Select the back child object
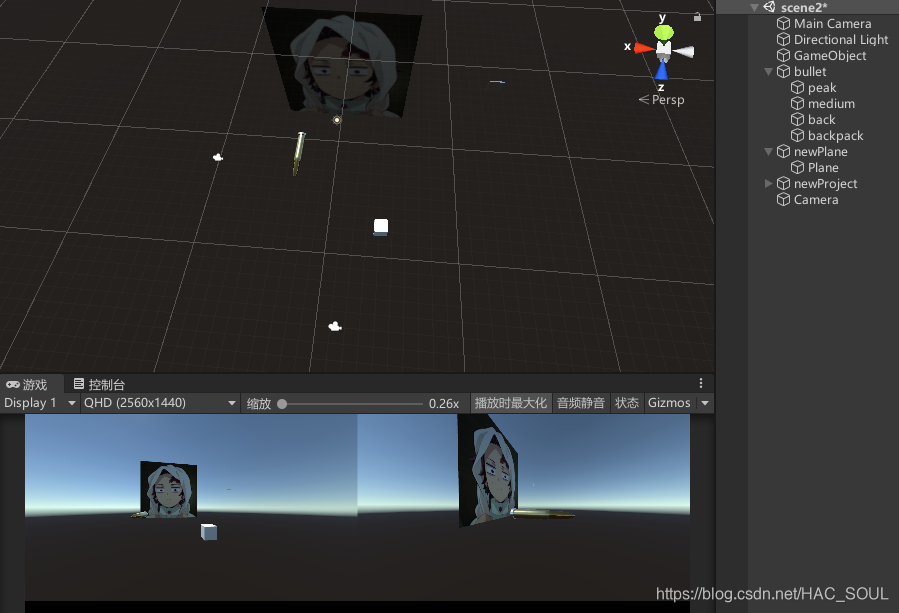This screenshot has height=613, width=899. 821,120
